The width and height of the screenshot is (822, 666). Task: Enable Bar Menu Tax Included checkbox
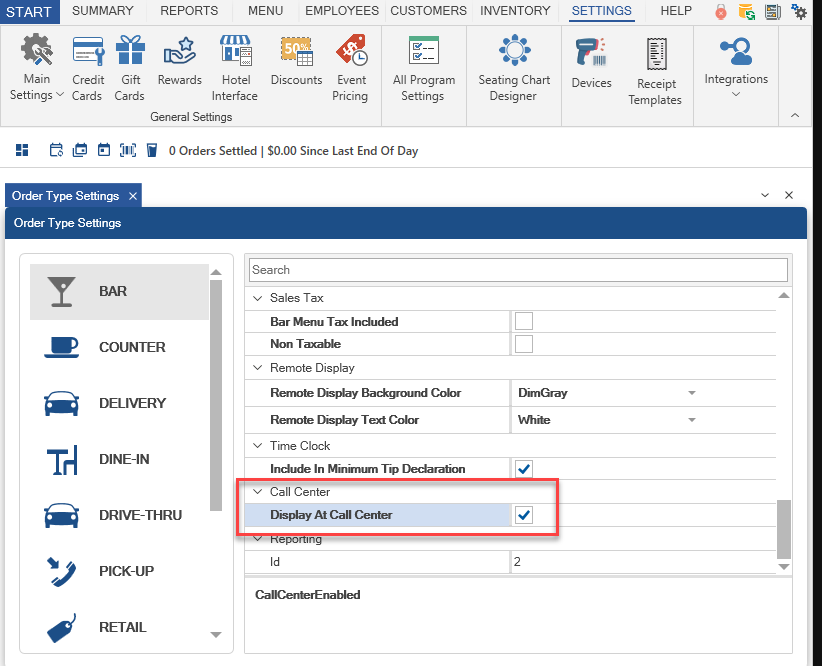(523, 322)
